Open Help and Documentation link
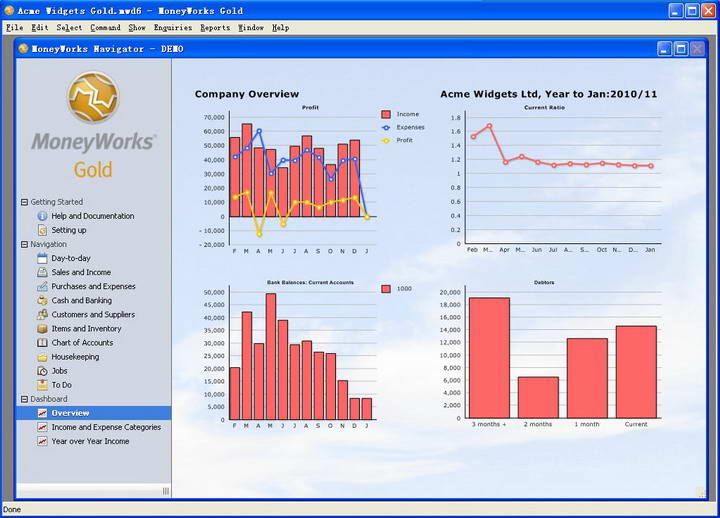720x518 pixels. [x=93, y=216]
